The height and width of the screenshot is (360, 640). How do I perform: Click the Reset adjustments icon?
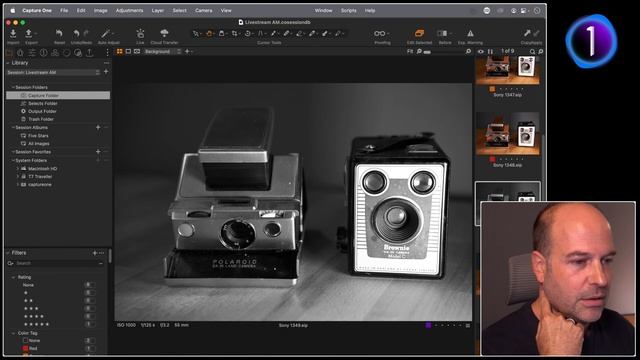coord(59,33)
